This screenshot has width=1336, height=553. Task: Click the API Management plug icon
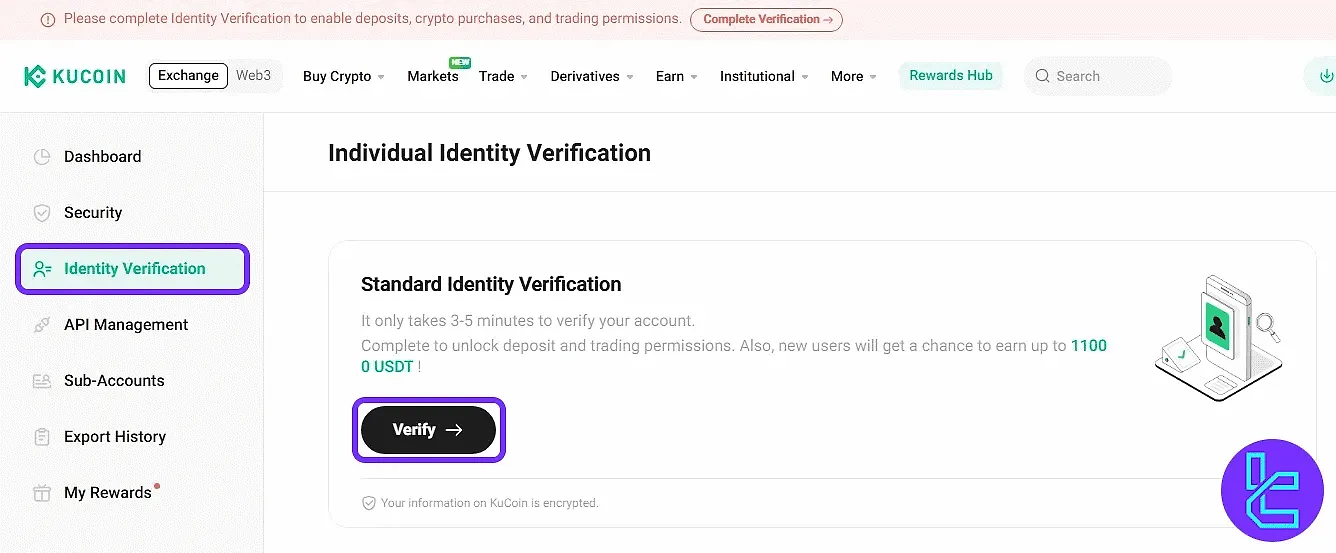pos(42,325)
